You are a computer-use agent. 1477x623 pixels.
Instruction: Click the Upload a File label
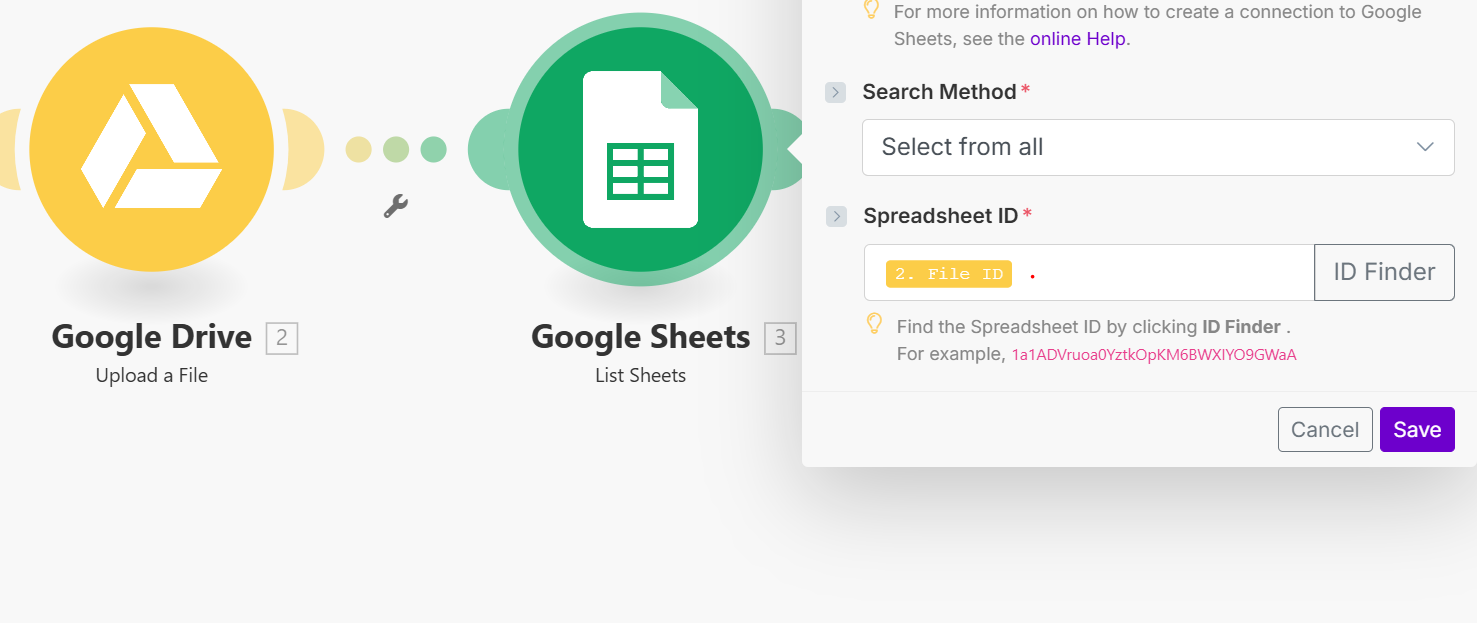pos(152,376)
